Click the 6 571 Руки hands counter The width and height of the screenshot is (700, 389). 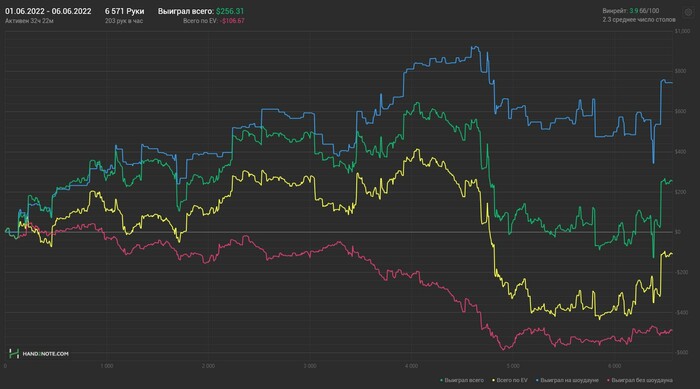pyautogui.click(x=125, y=11)
